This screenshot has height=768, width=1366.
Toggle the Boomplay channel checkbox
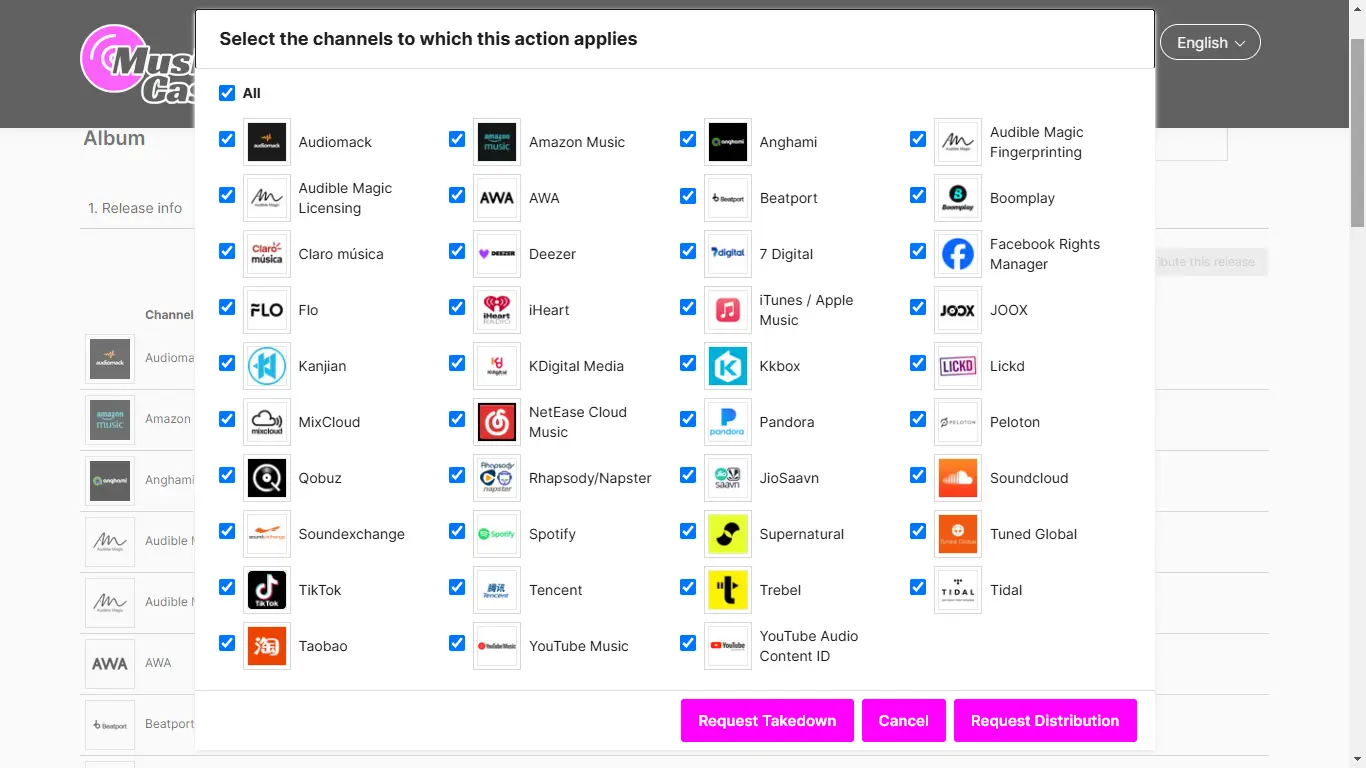click(x=918, y=195)
